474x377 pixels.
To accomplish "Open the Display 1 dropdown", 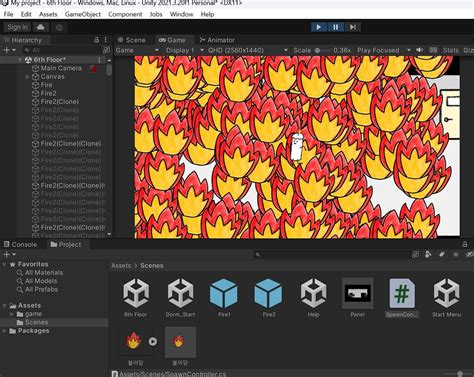I will (185, 50).
